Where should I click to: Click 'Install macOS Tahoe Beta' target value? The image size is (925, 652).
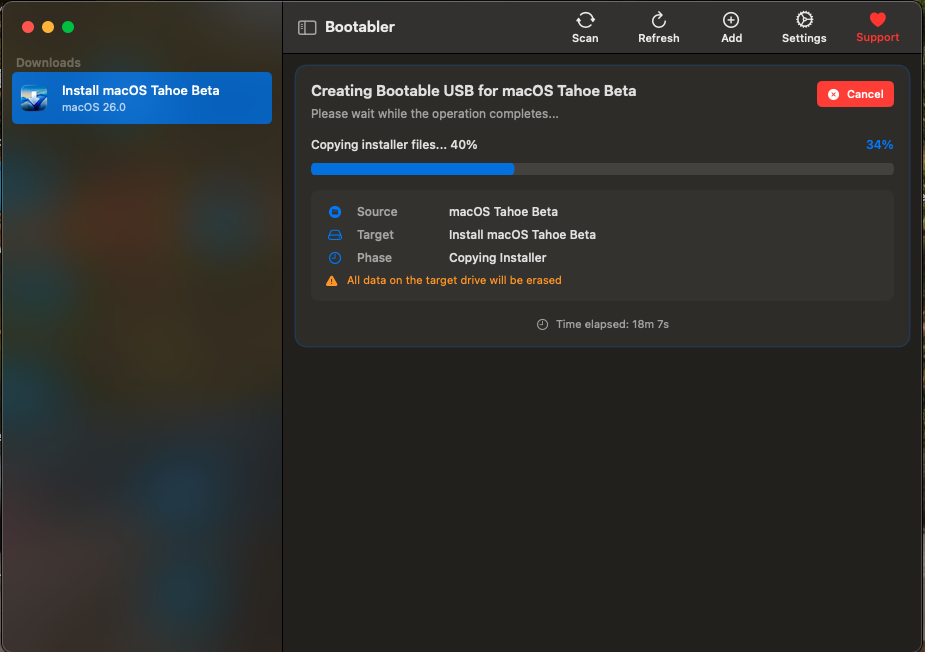(x=522, y=235)
